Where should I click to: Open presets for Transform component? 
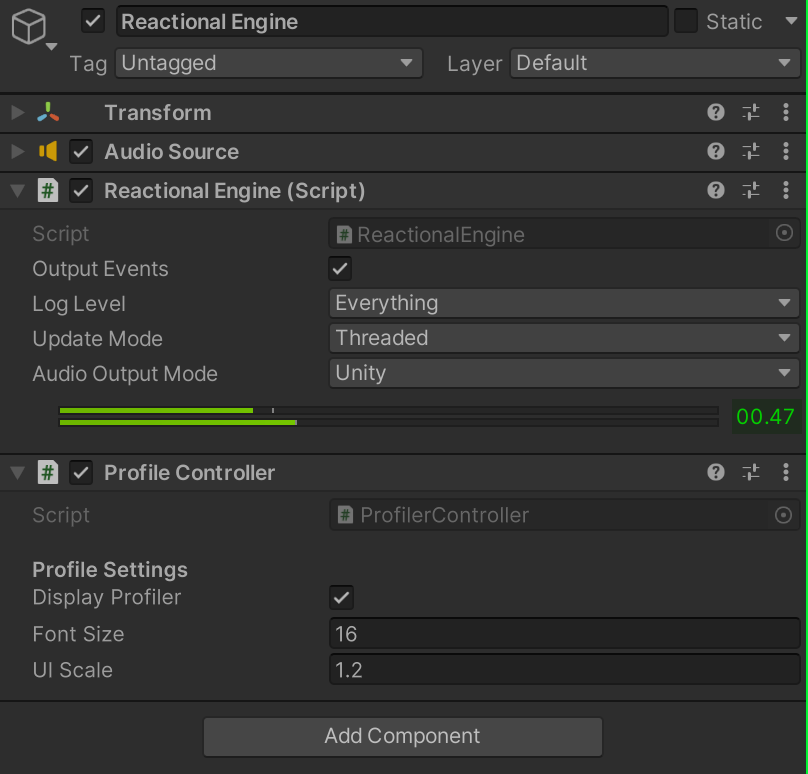[751, 112]
